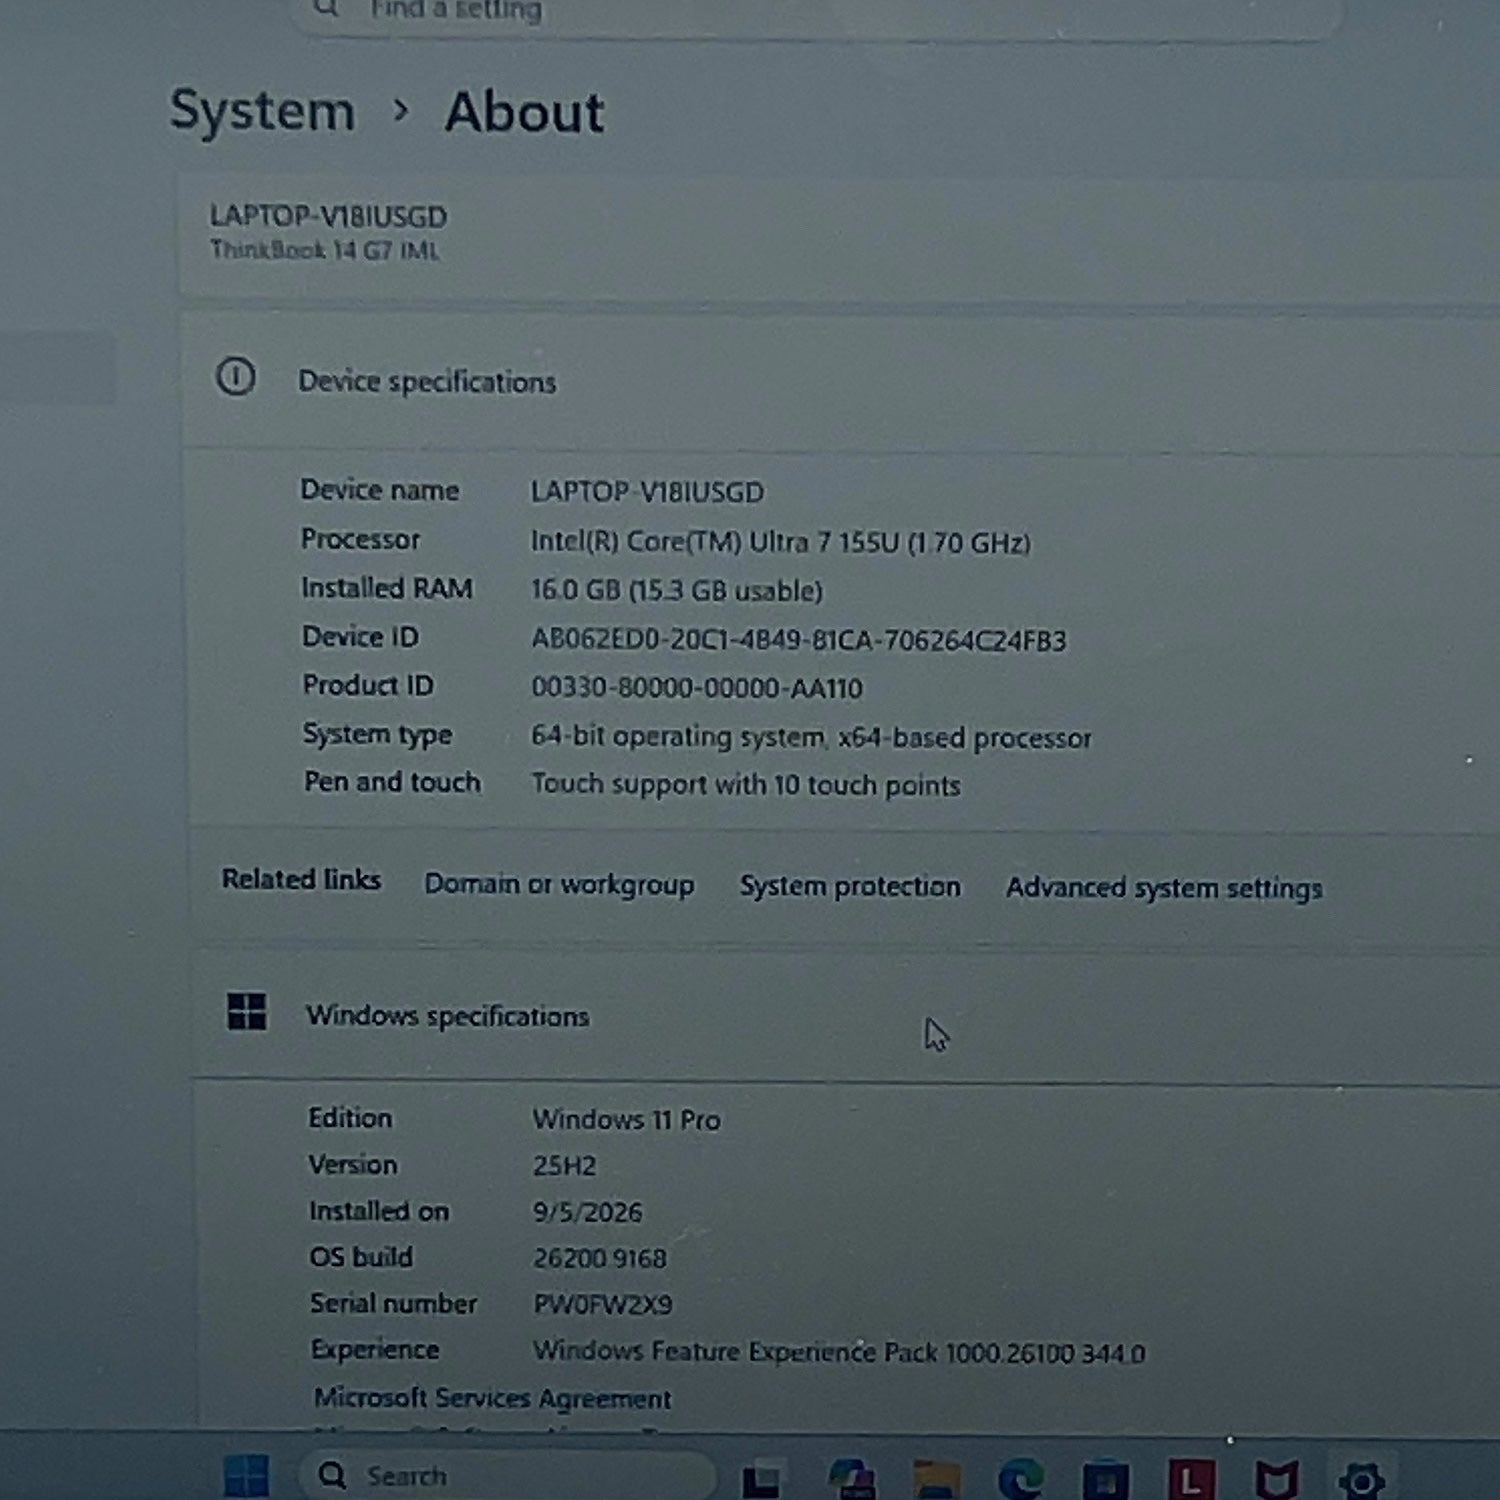Select the Windows 11 Pro edition value

click(626, 1120)
